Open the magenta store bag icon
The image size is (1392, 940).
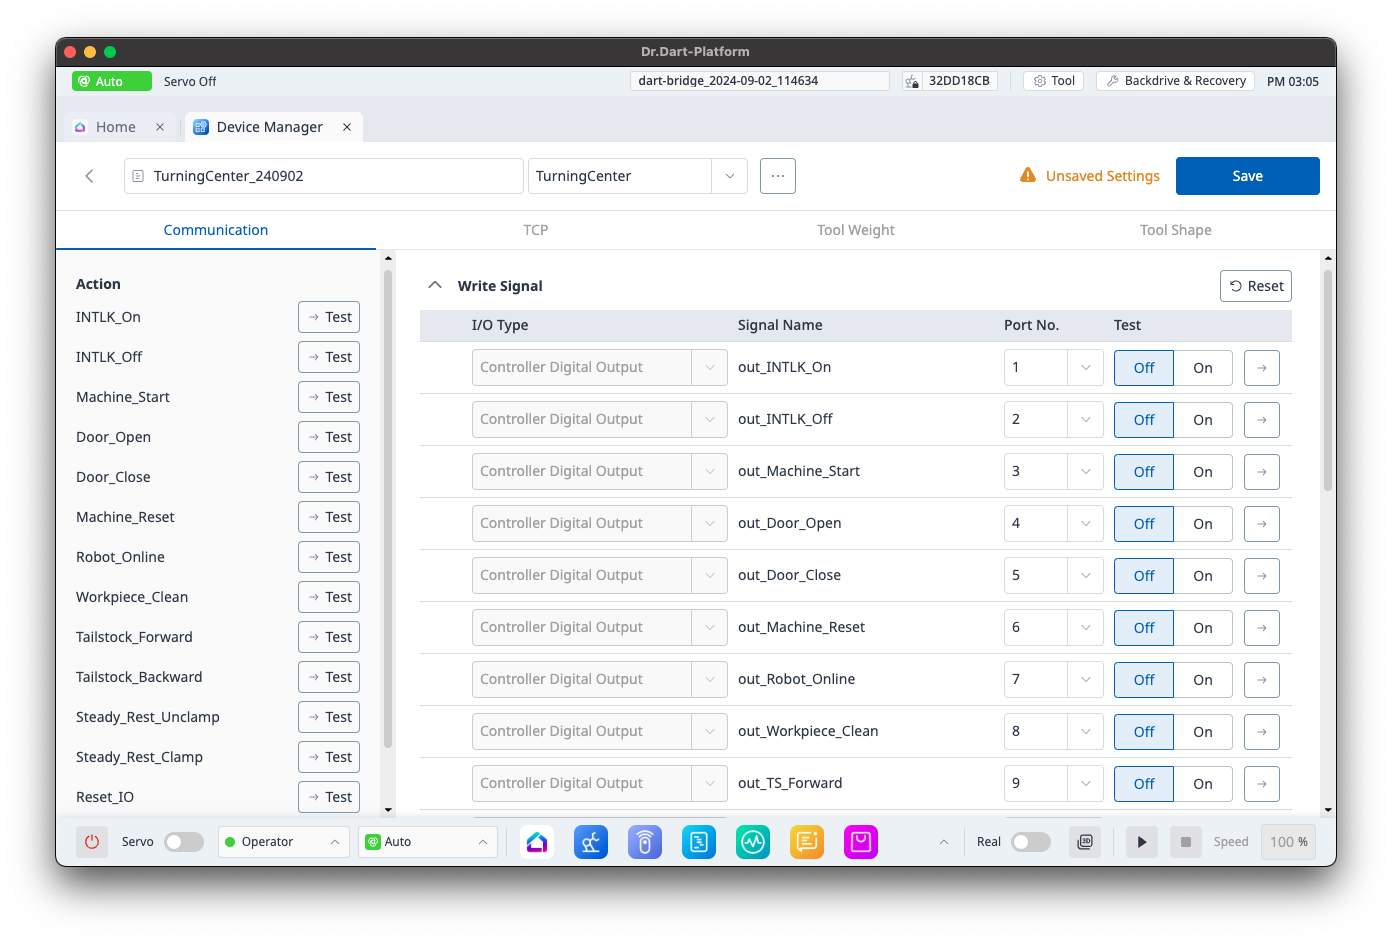click(861, 842)
